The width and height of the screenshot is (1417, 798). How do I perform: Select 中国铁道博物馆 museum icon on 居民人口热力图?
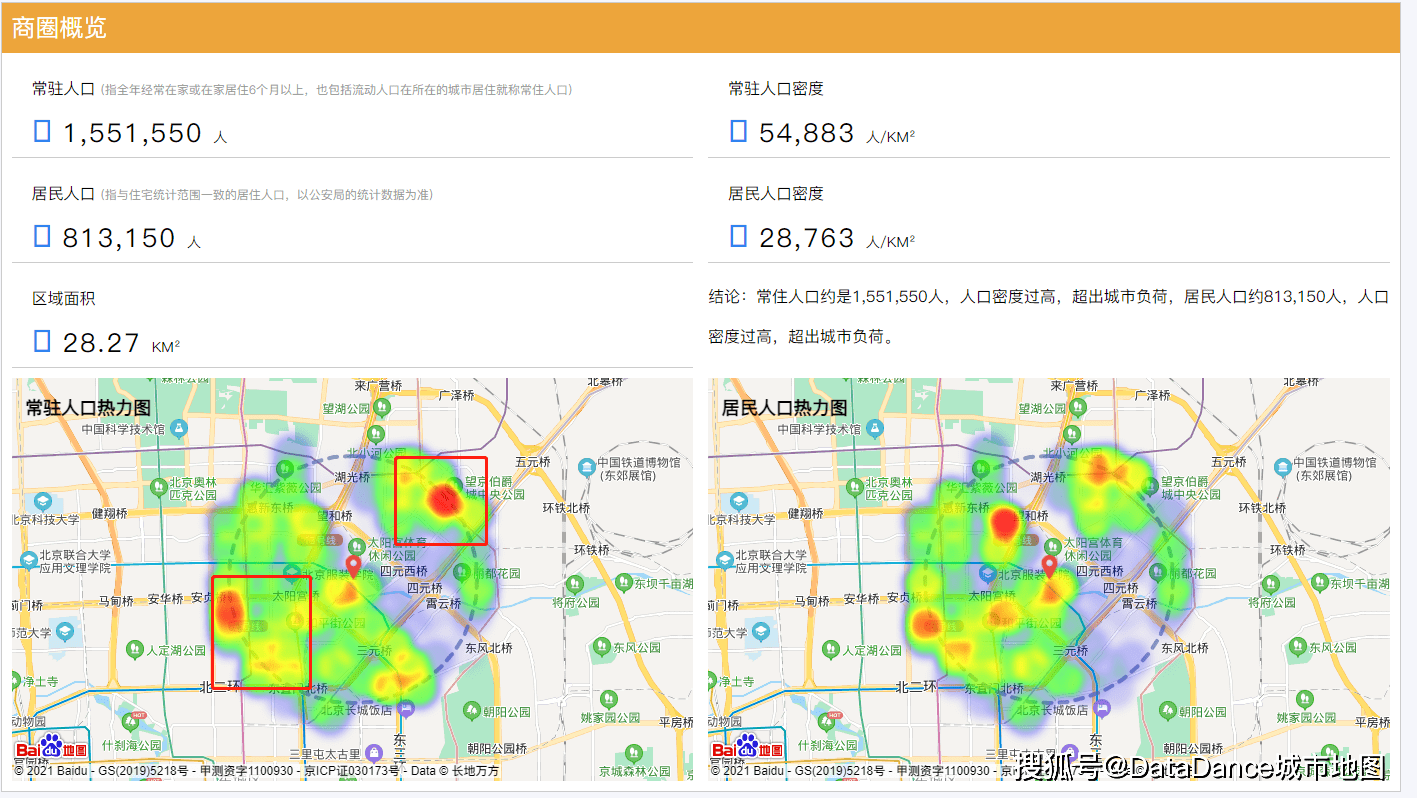pyautogui.click(x=1283, y=468)
